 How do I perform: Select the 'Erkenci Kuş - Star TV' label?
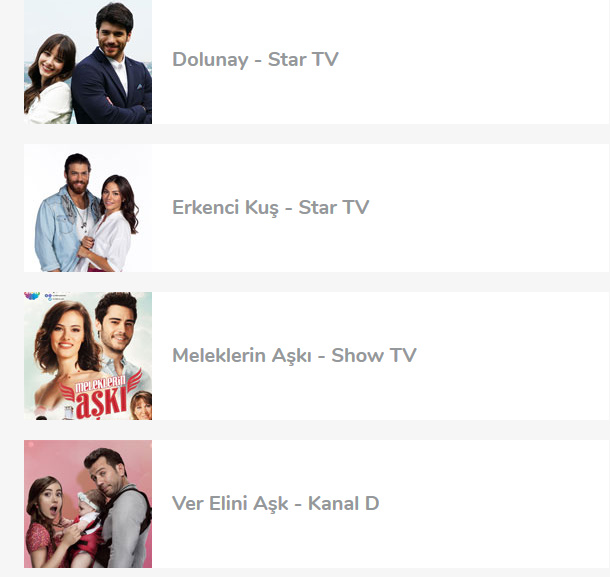point(270,207)
